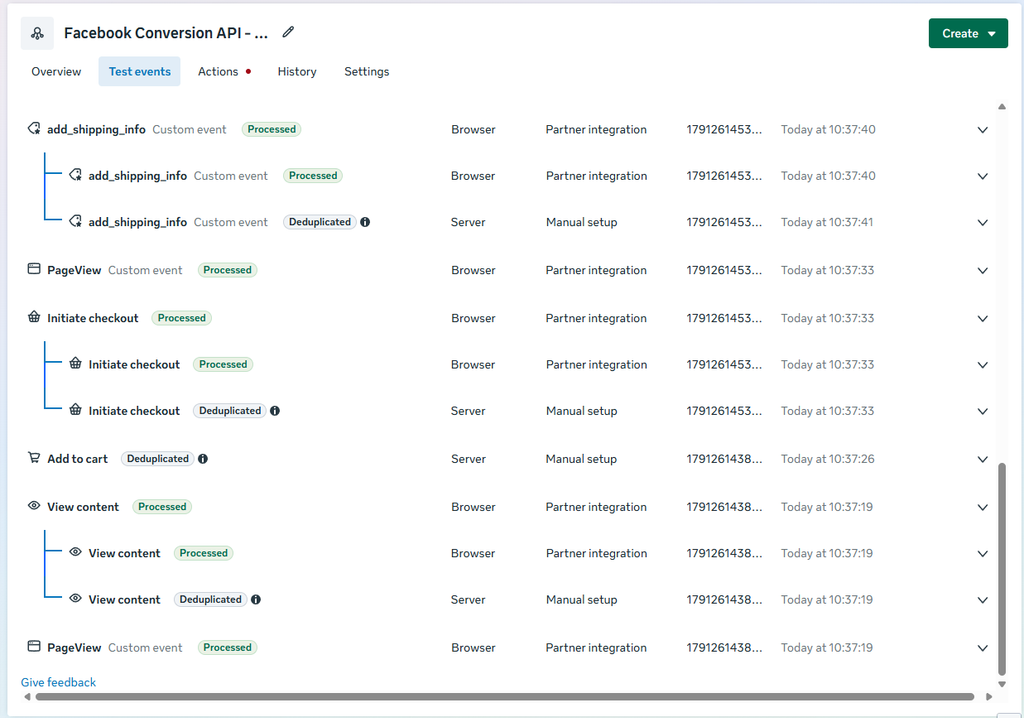Click cursor icon of nested Browser add_shipping_info row
This screenshot has height=718, width=1024.
tap(76, 175)
